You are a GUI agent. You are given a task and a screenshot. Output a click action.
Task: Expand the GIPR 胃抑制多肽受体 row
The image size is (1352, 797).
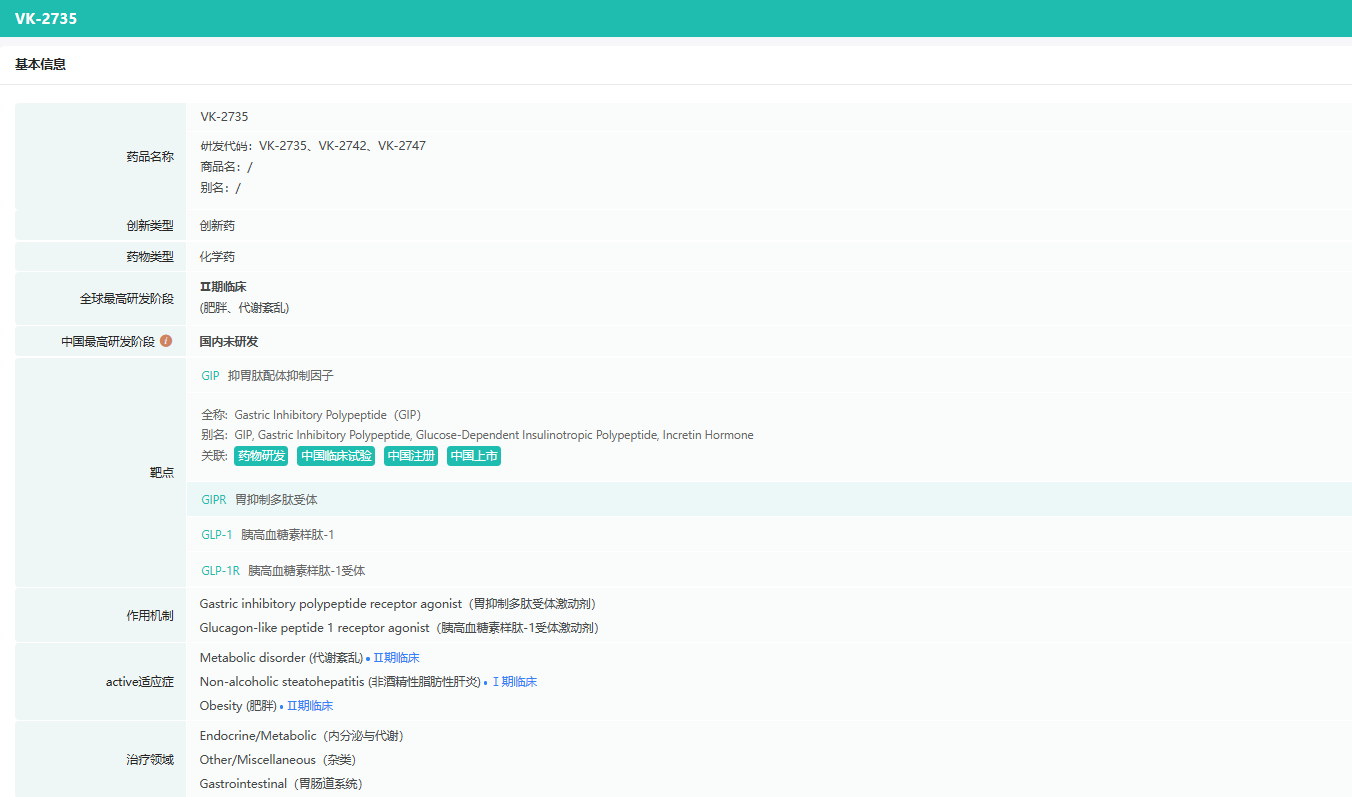[769, 499]
